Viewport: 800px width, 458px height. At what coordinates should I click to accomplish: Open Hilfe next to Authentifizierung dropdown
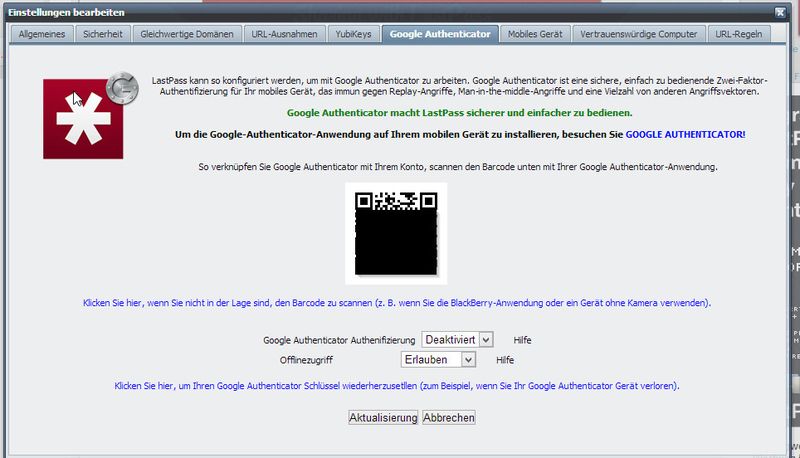(x=522, y=340)
